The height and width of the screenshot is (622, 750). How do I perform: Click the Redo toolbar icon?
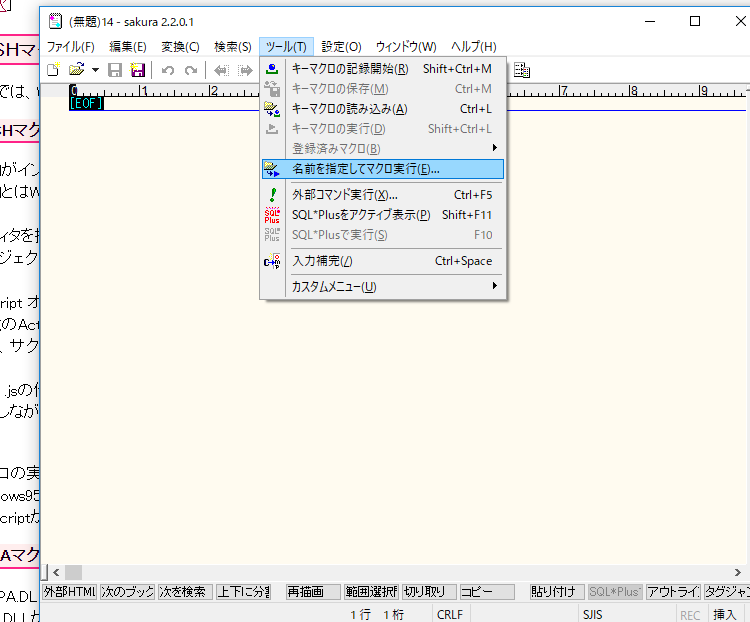(x=191, y=70)
